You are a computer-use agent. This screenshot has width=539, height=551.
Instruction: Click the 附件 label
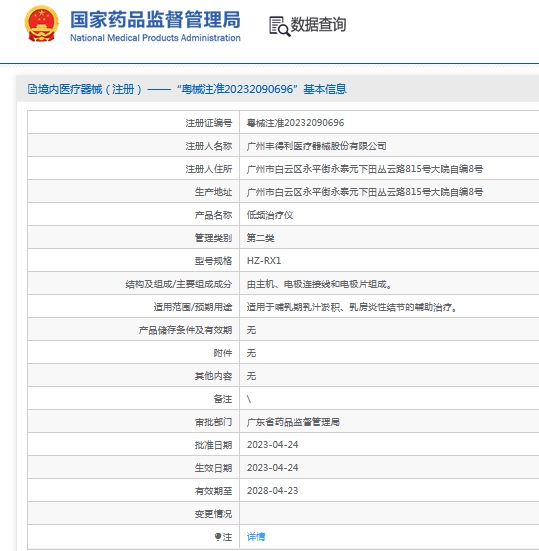coord(223,353)
